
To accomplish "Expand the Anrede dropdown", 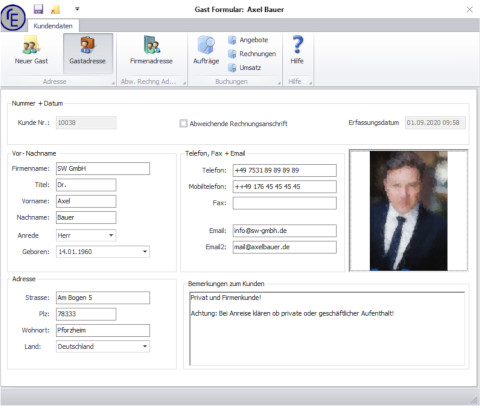I will pos(111,235).
